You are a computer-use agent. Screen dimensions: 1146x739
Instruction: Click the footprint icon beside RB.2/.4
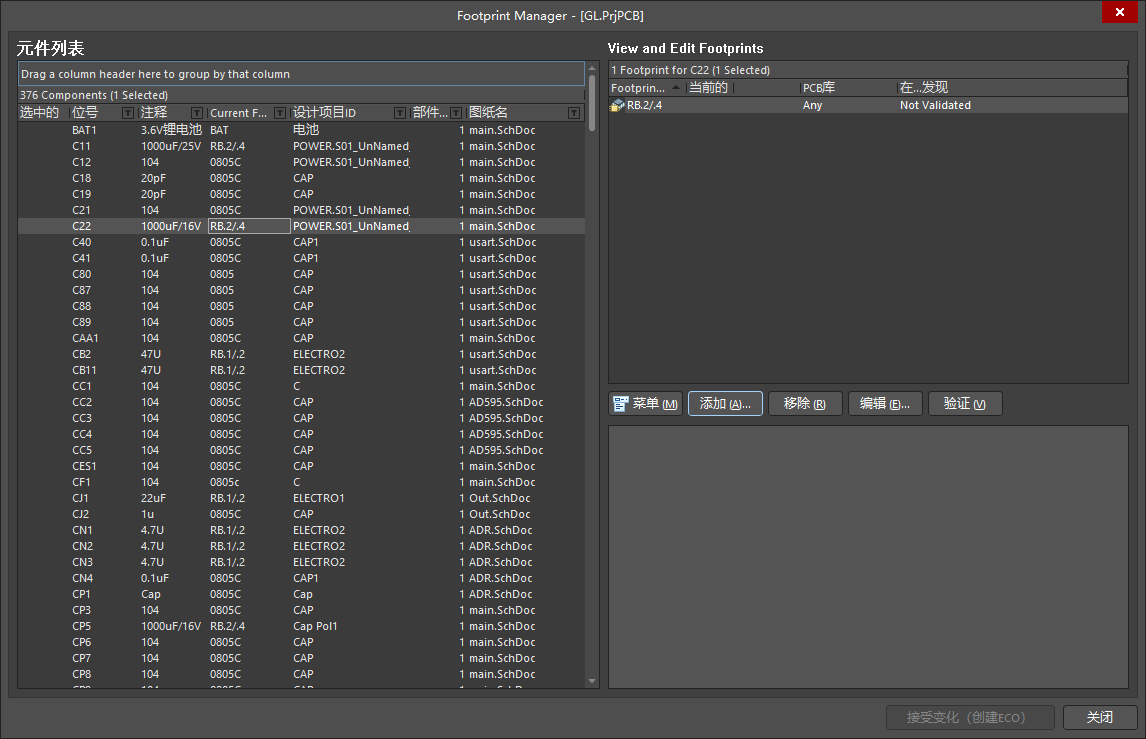(618, 105)
